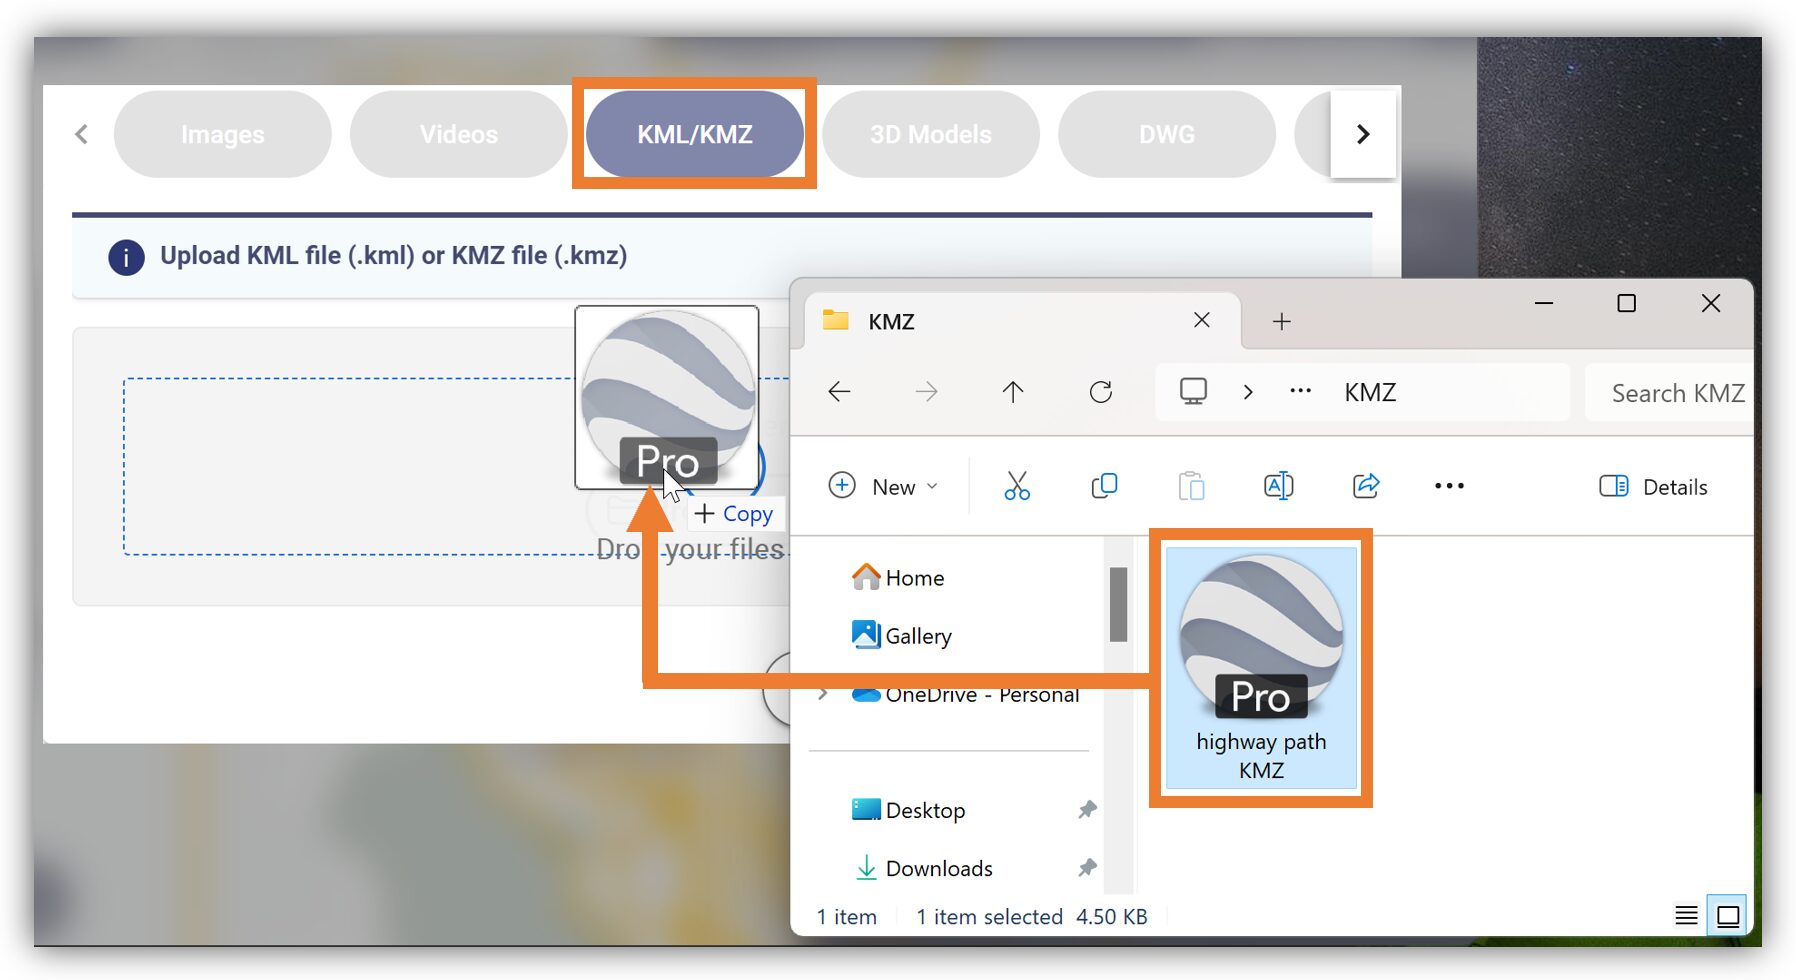Screen dimensions: 1796x980
Task: Click the Search KMZ field
Action: pyautogui.click(x=1671, y=393)
